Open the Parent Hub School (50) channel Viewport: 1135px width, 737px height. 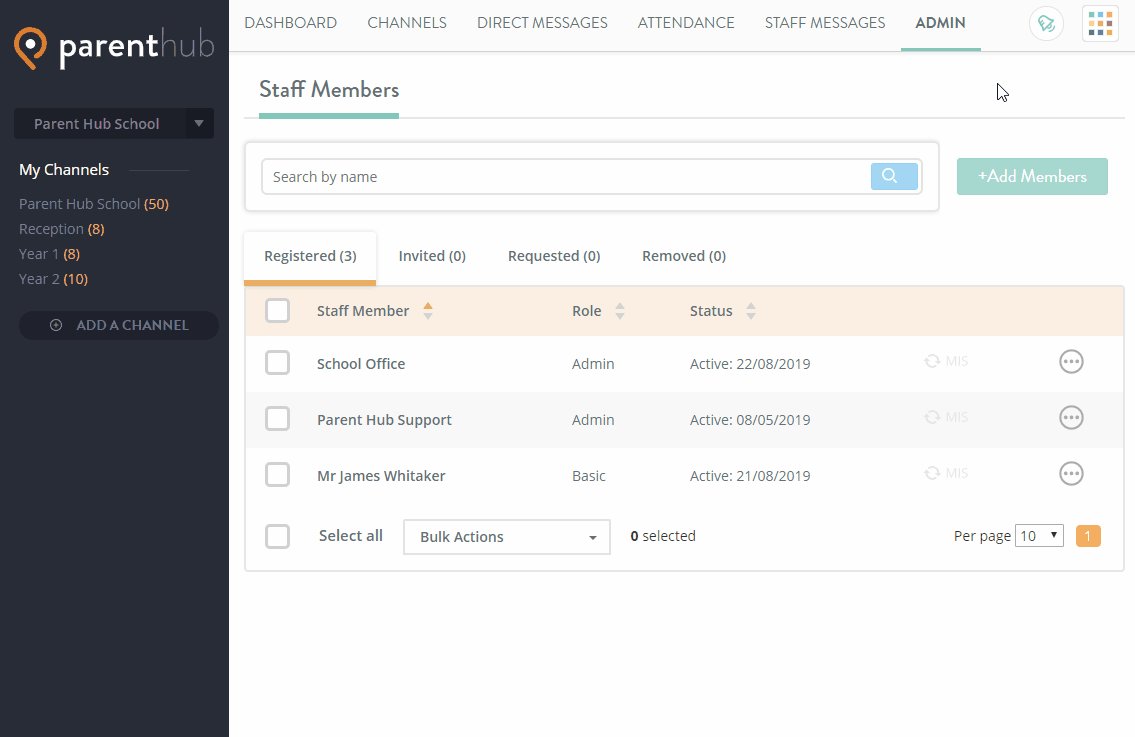(94, 204)
